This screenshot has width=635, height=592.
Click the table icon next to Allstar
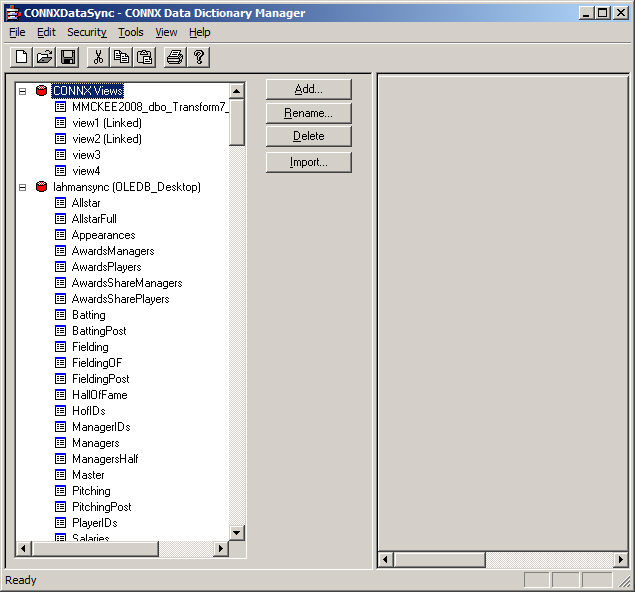[60, 203]
